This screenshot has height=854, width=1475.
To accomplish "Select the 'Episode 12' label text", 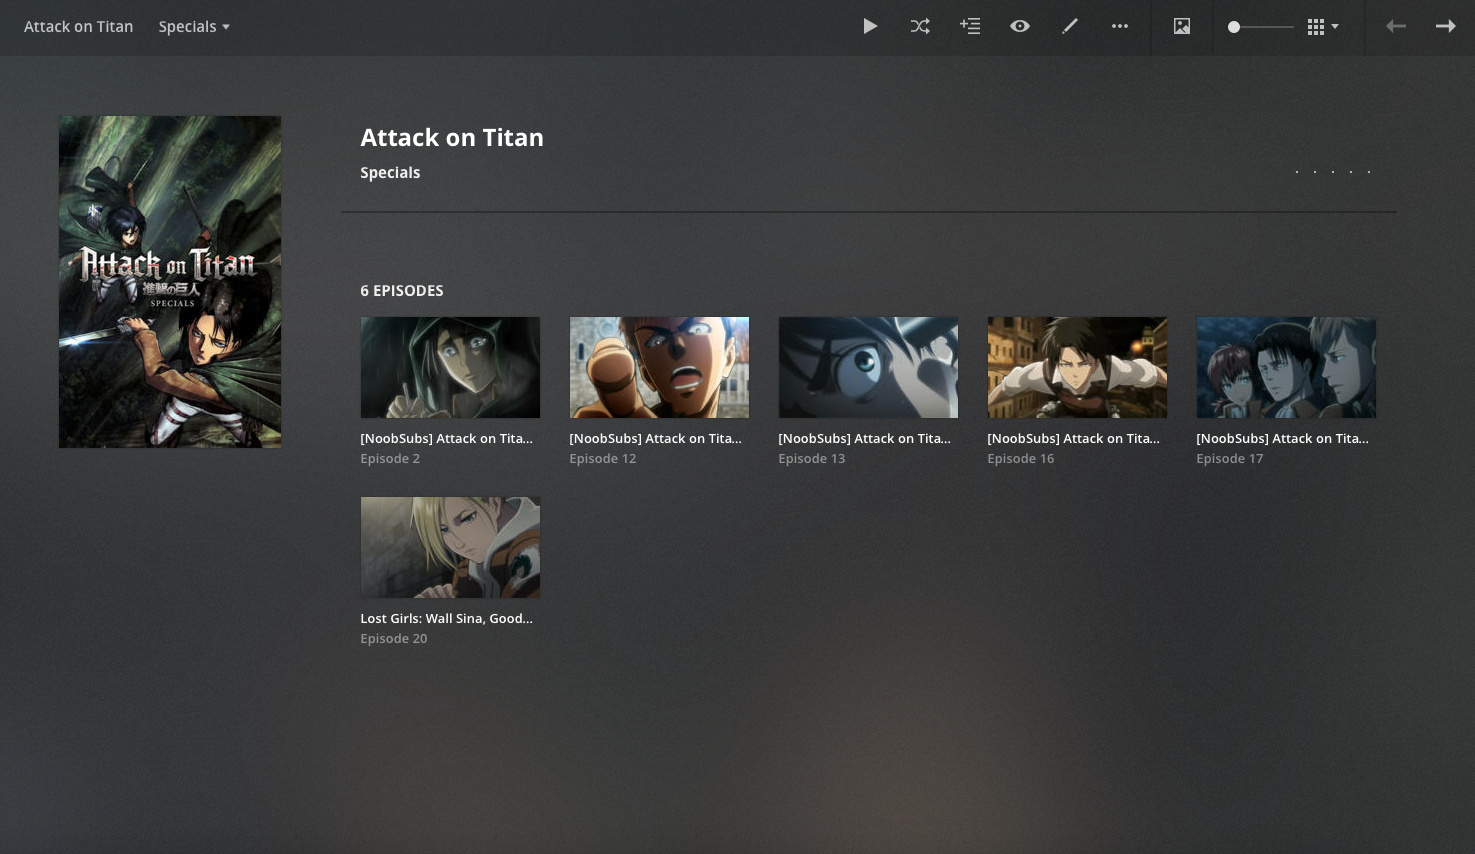I will 603,458.
